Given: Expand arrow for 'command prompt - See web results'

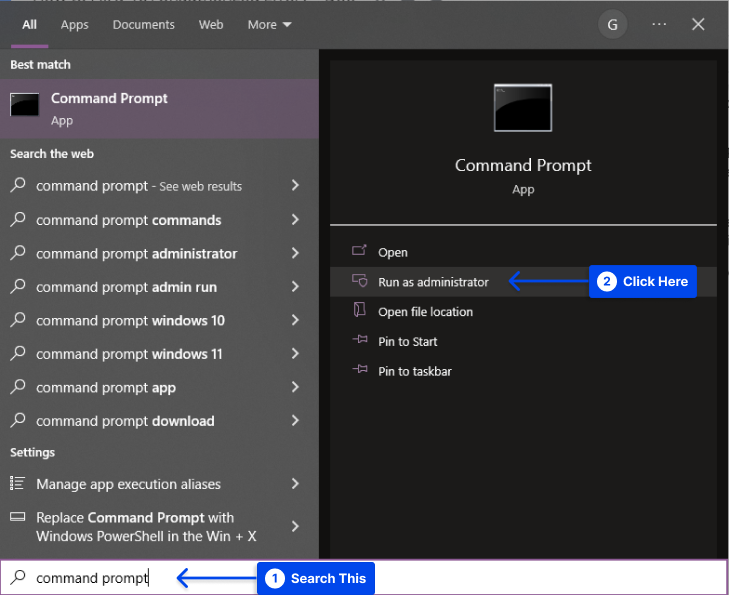Looking at the screenshot, I should [x=295, y=185].
